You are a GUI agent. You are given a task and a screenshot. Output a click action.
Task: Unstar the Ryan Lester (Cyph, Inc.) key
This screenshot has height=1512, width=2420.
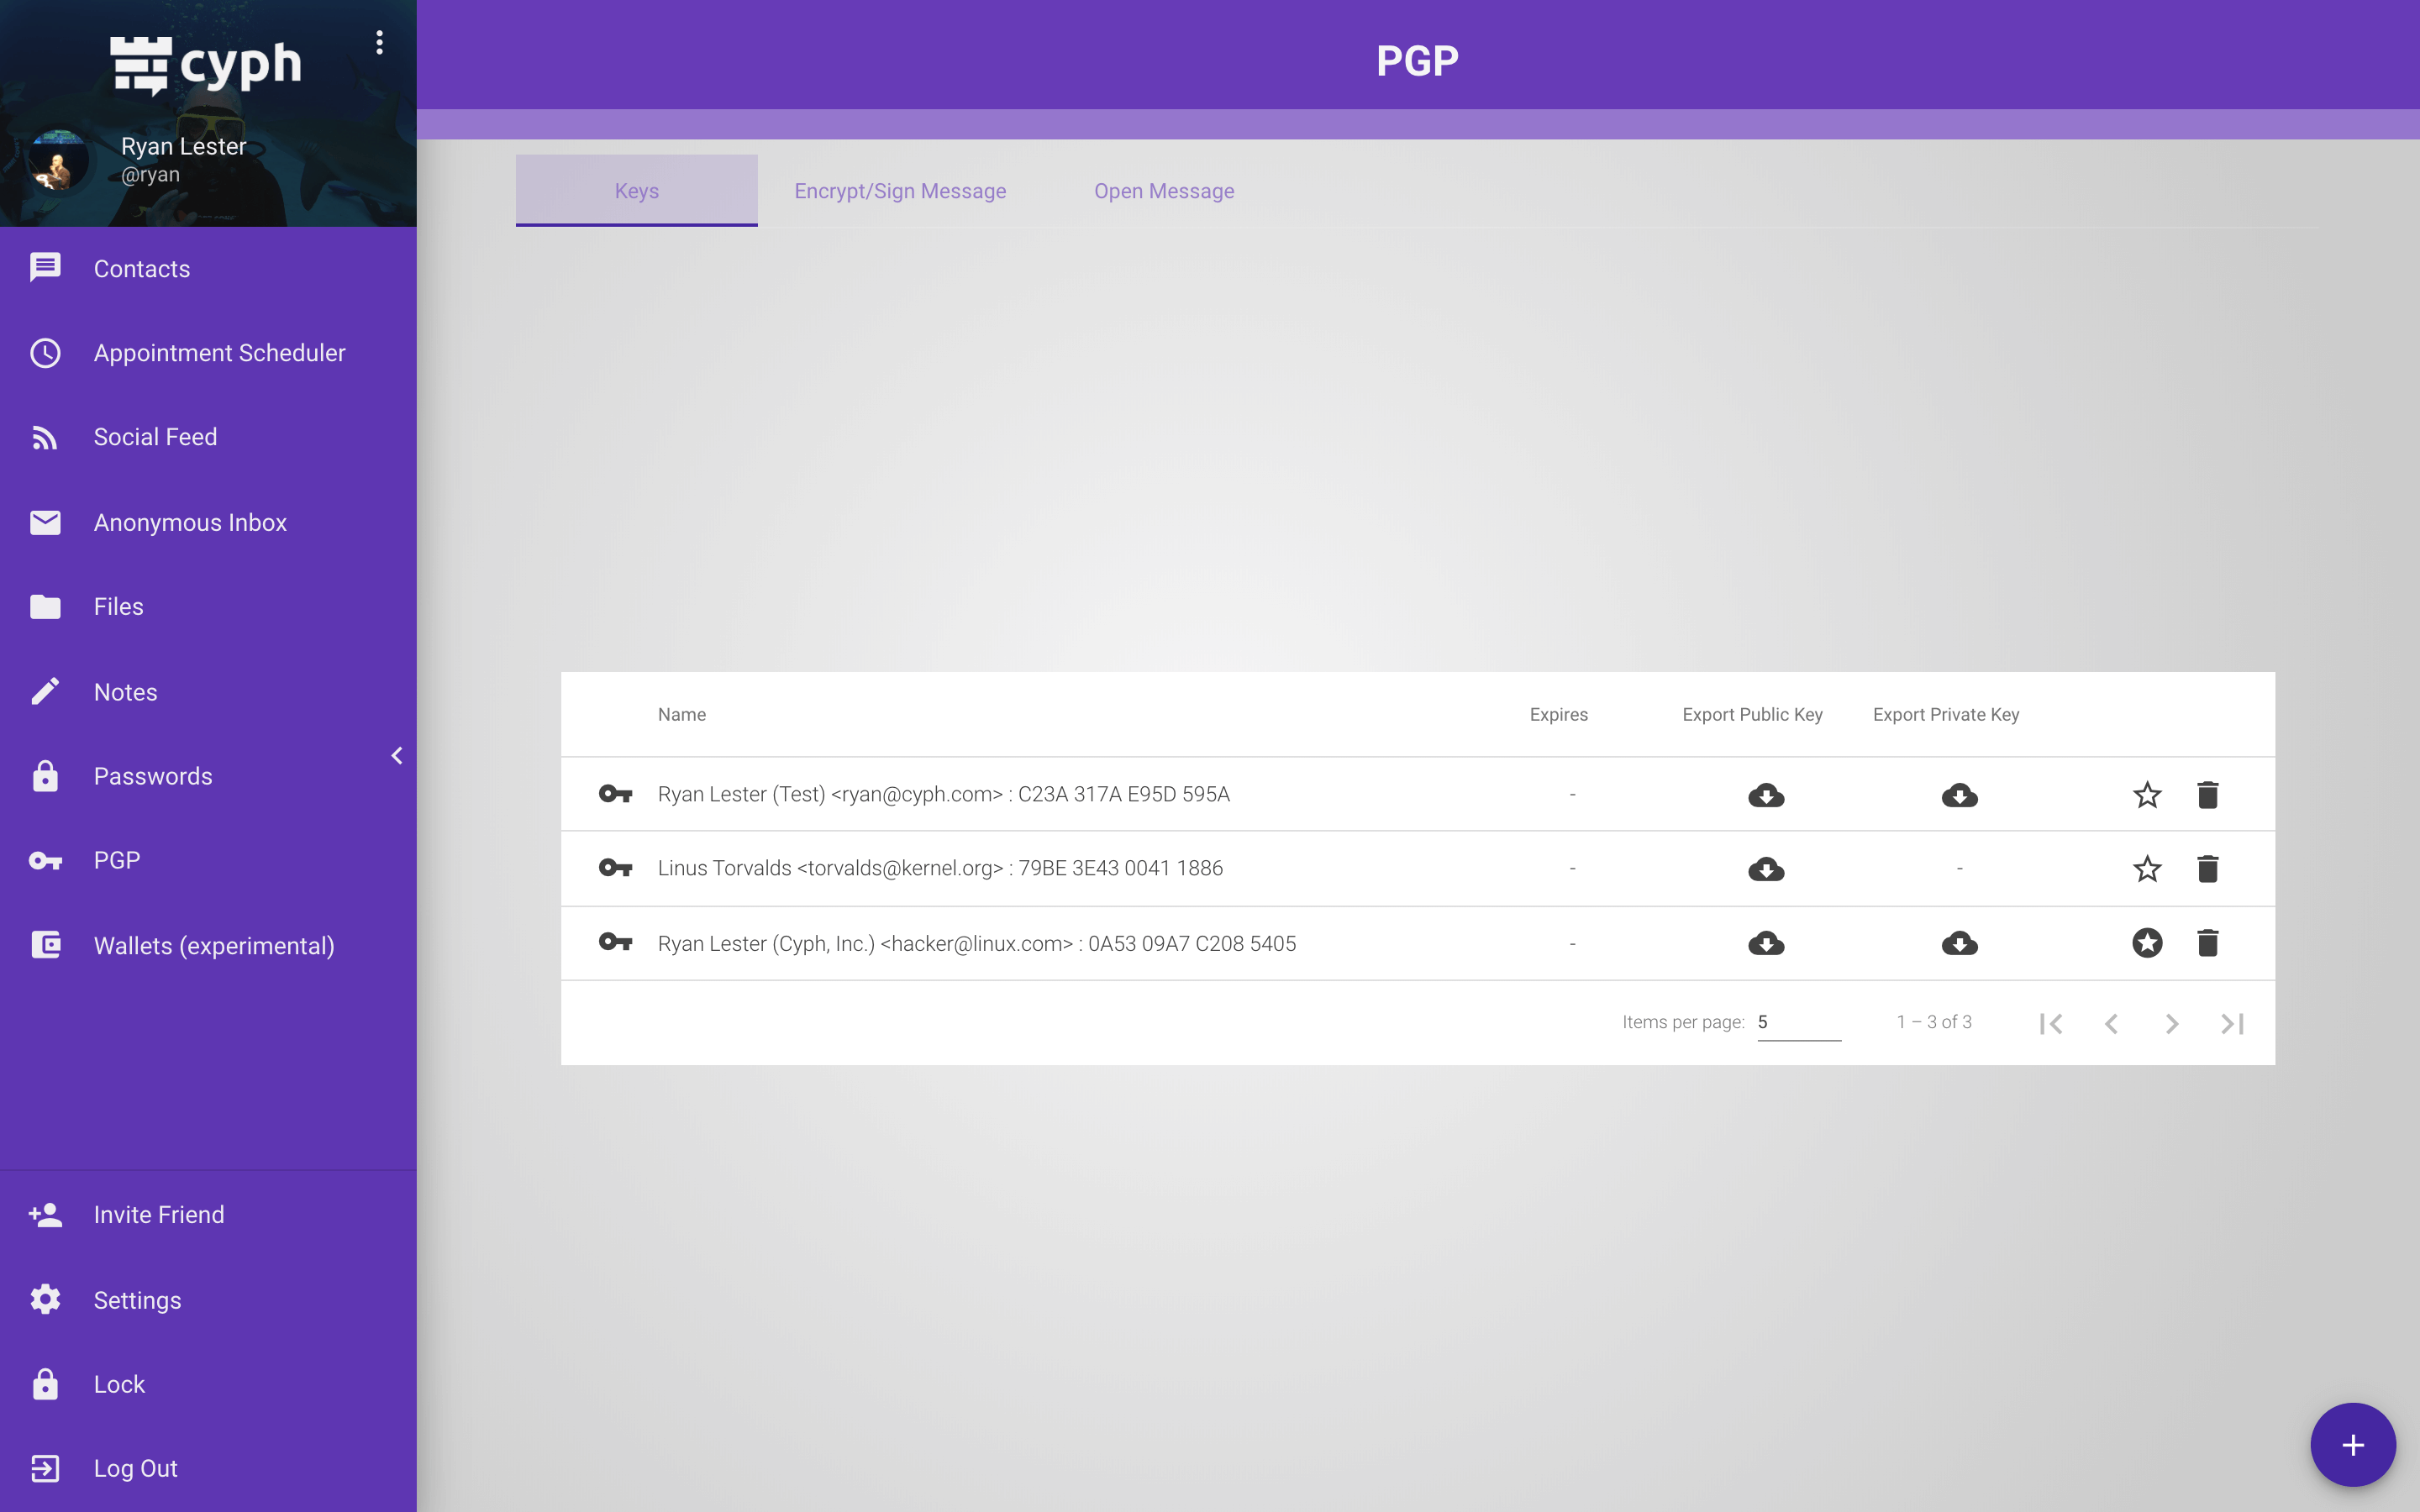(x=2147, y=942)
